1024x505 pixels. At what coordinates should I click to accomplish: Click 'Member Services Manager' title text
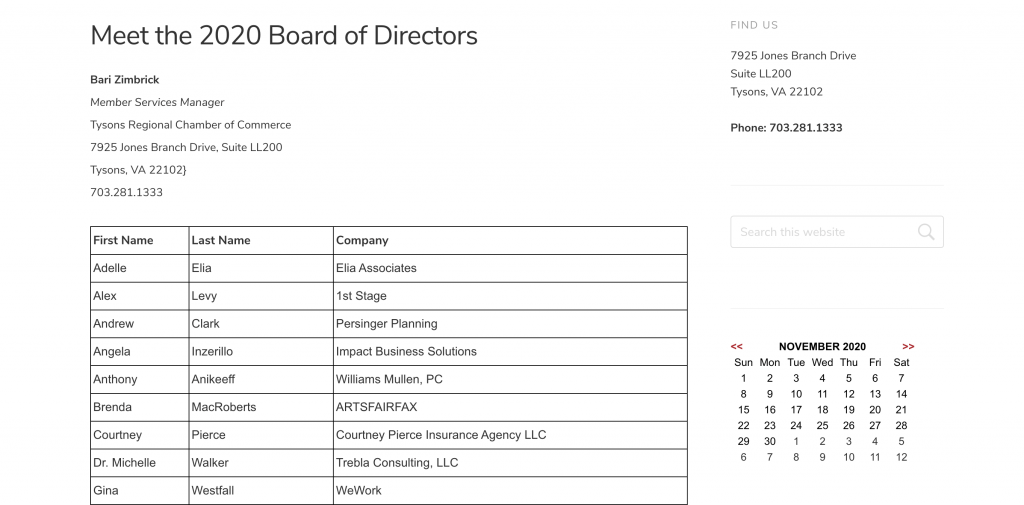(157, 103)
